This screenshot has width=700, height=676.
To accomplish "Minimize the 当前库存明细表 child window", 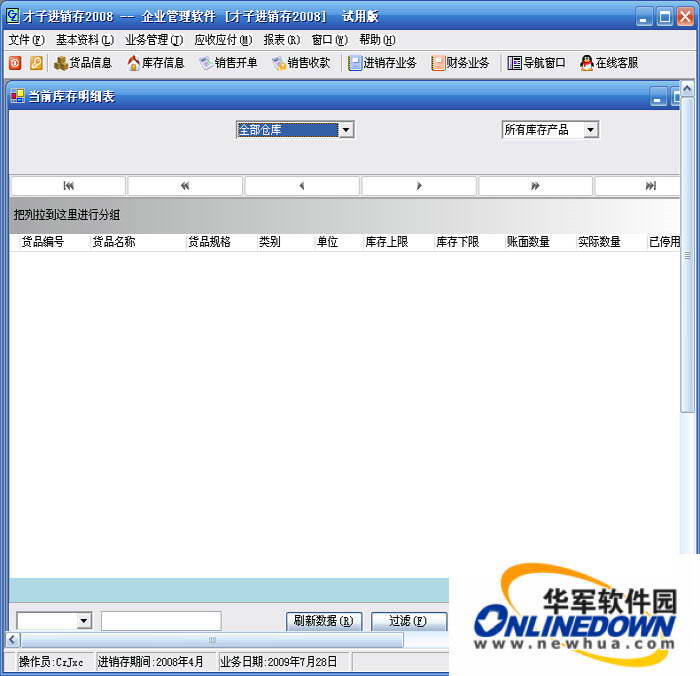I will pyautogui.click(x=657, y=98).
